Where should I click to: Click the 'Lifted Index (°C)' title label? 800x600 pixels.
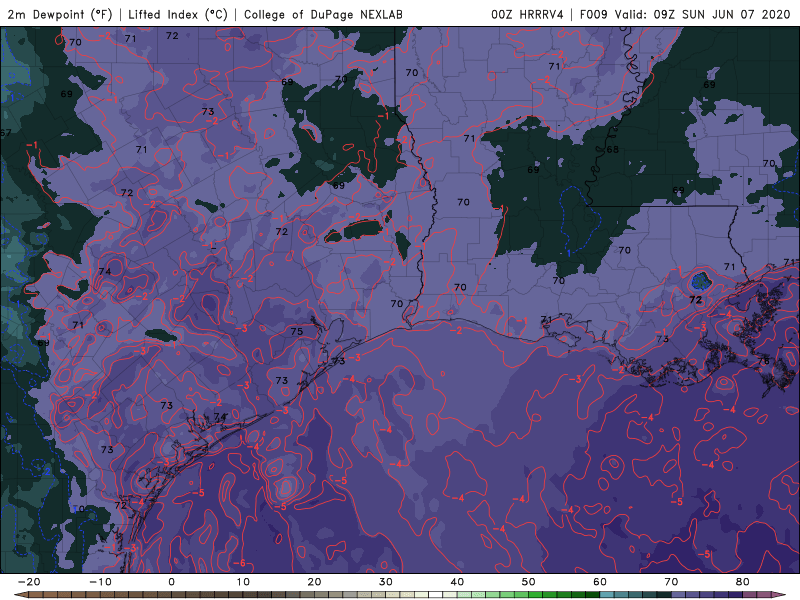tap(178, 14)
